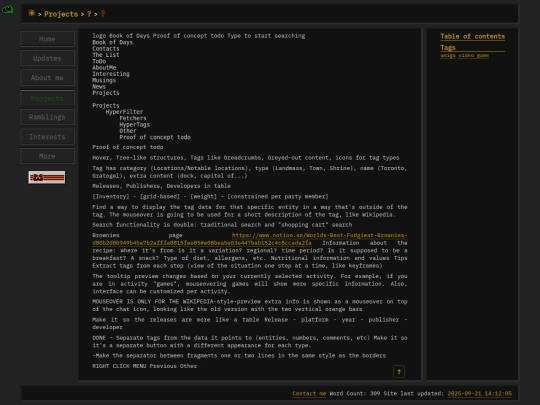
Task: Navigate to Interests
Action: (x=47, y=137)
